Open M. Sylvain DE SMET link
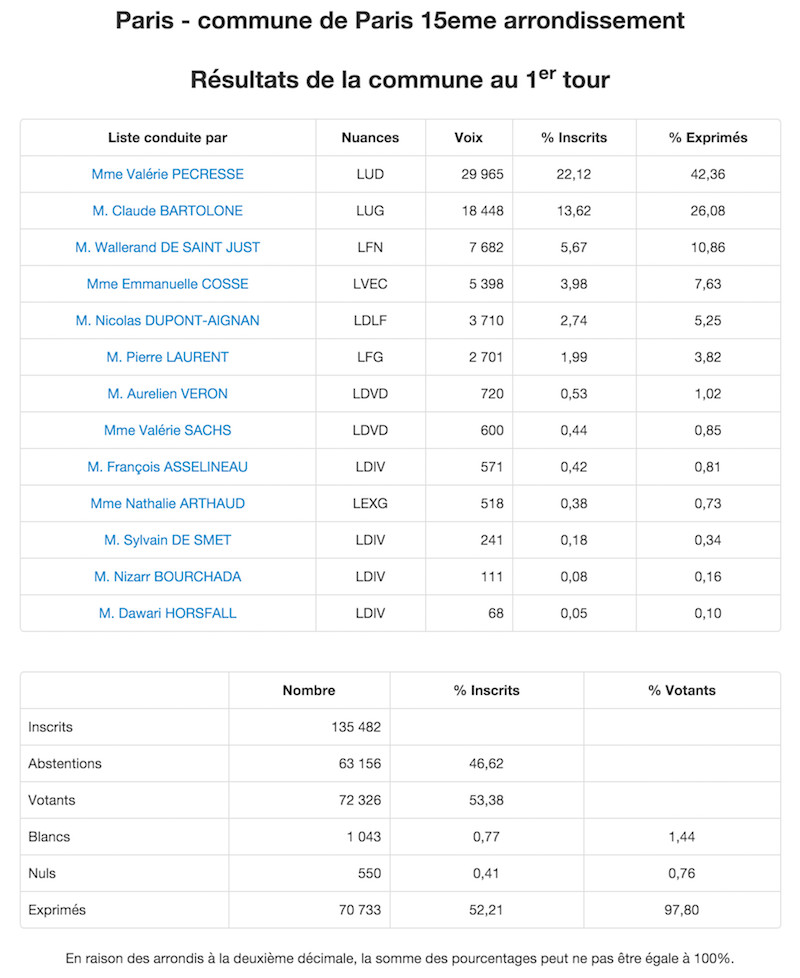800x978 pixels. (x=168, y=540)
